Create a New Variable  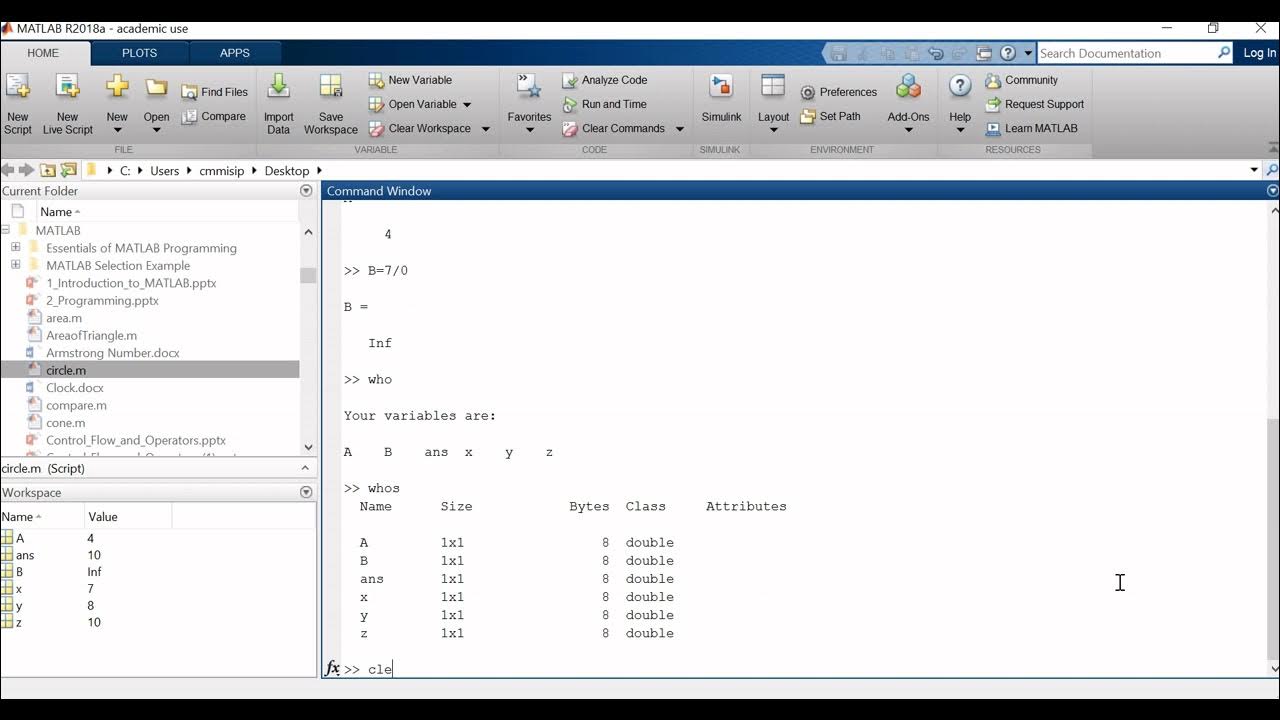[x=410, y=80]
